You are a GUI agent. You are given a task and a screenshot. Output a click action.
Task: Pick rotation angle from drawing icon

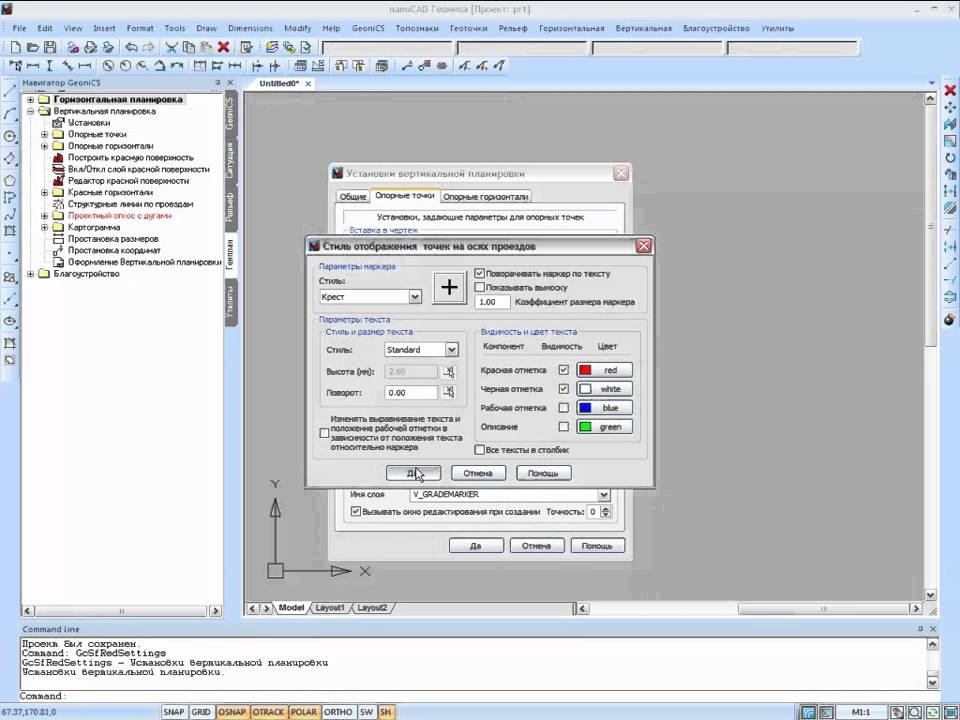point(449,393)
